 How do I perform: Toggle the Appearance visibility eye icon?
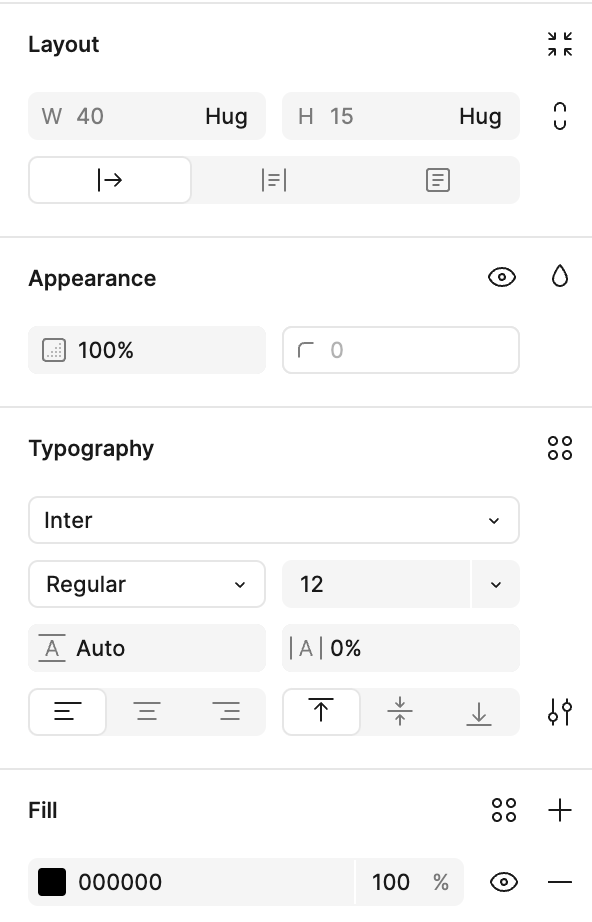point(502,277)
